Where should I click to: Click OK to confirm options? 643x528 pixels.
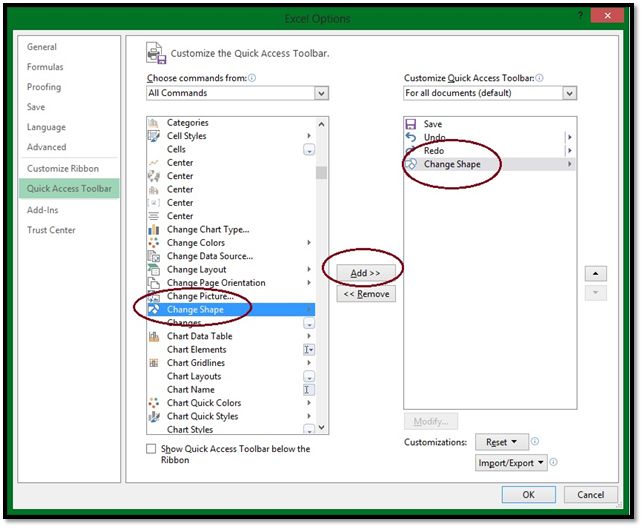529,495
